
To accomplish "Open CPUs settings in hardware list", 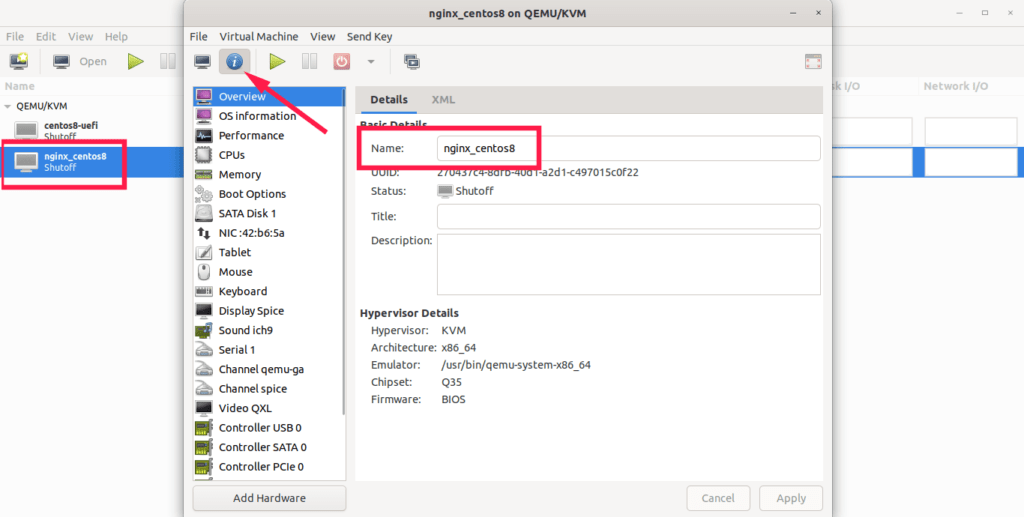I will point(269,155).
